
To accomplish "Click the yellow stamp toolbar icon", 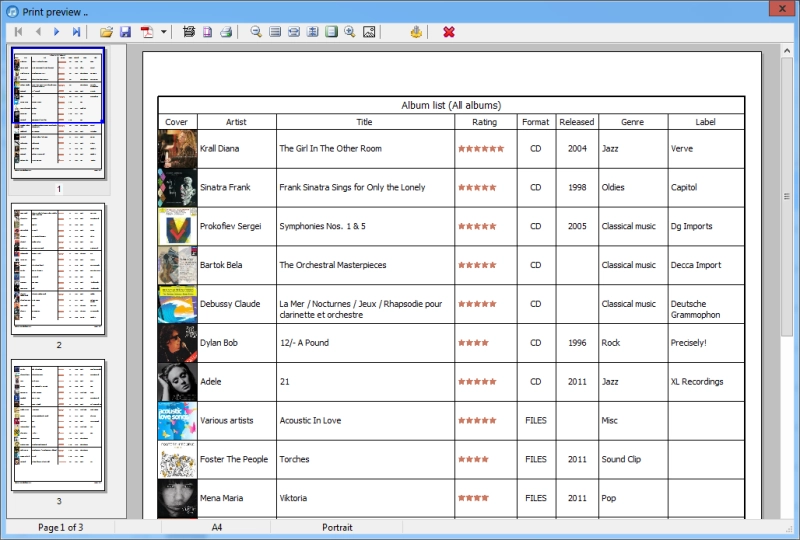I will [x=416, y=32].
